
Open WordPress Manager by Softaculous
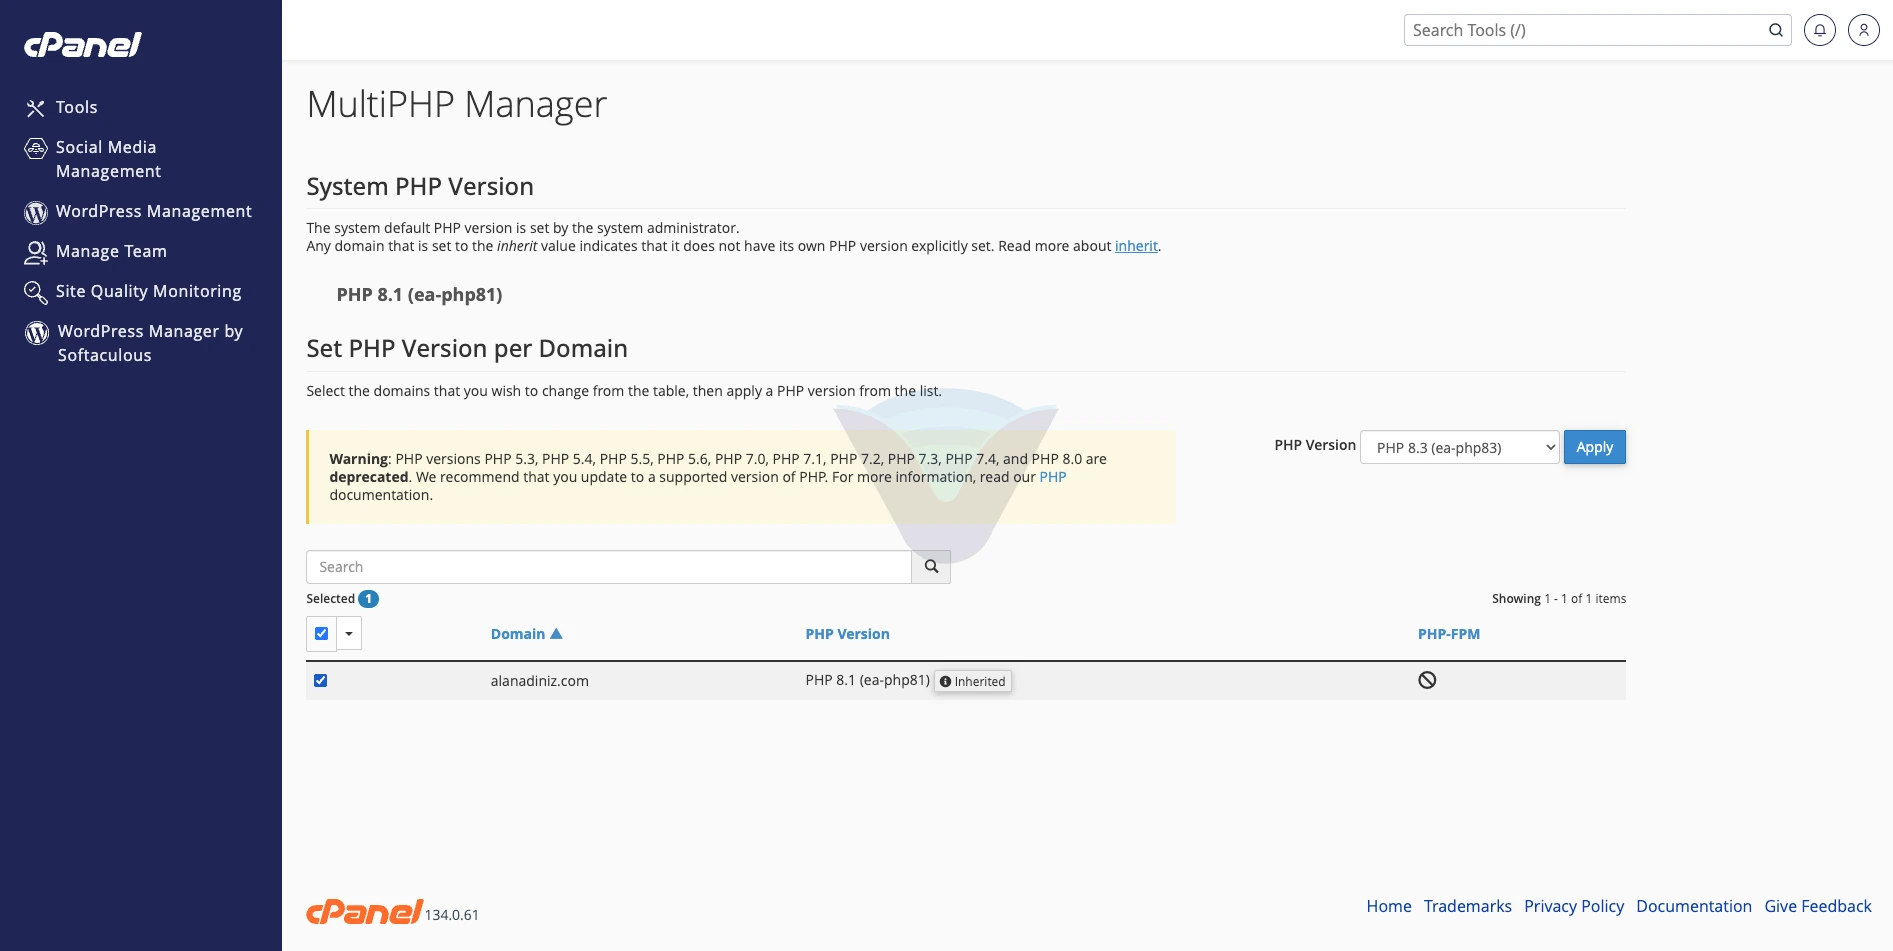click(150, 343)
